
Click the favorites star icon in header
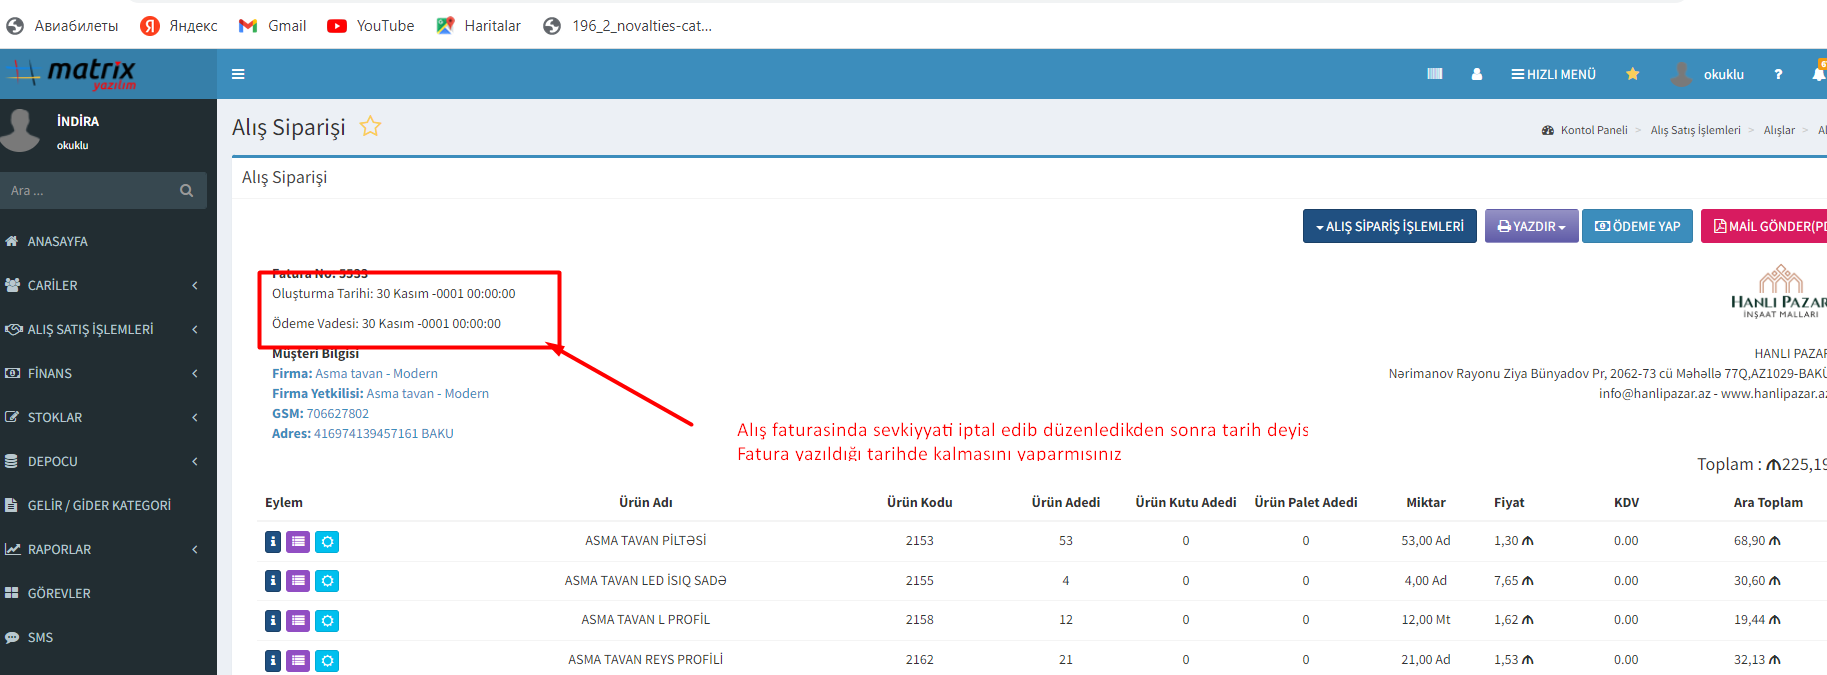(x=1632, y=74)
